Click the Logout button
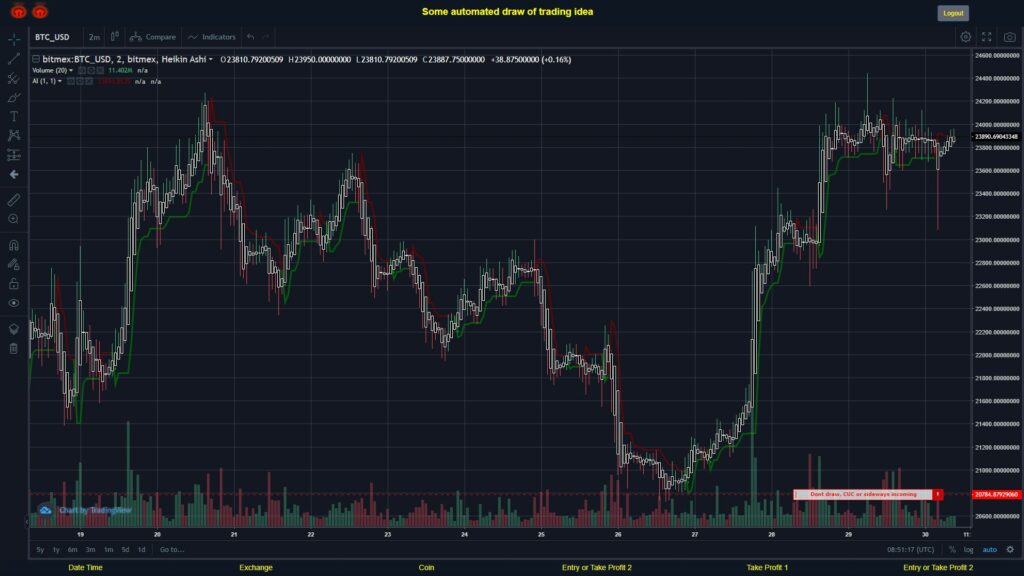 pyautogui.click(x=953, y=13)
